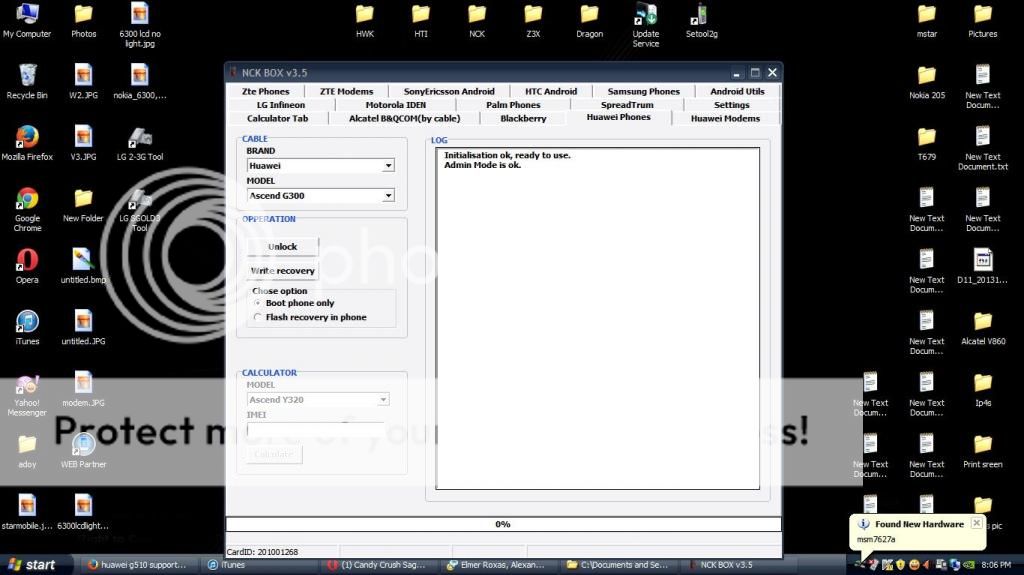Launch Opera from the desktop

pos(27,260)
